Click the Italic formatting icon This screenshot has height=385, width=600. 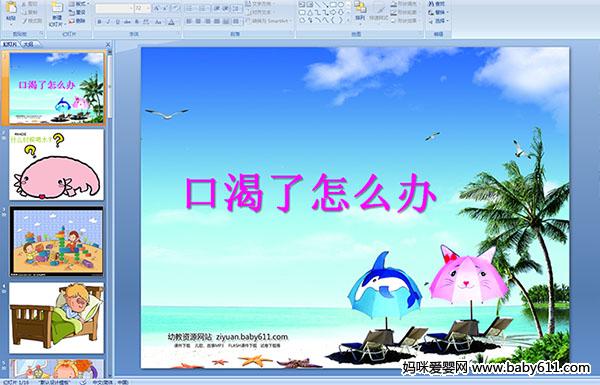coord(108,22)
